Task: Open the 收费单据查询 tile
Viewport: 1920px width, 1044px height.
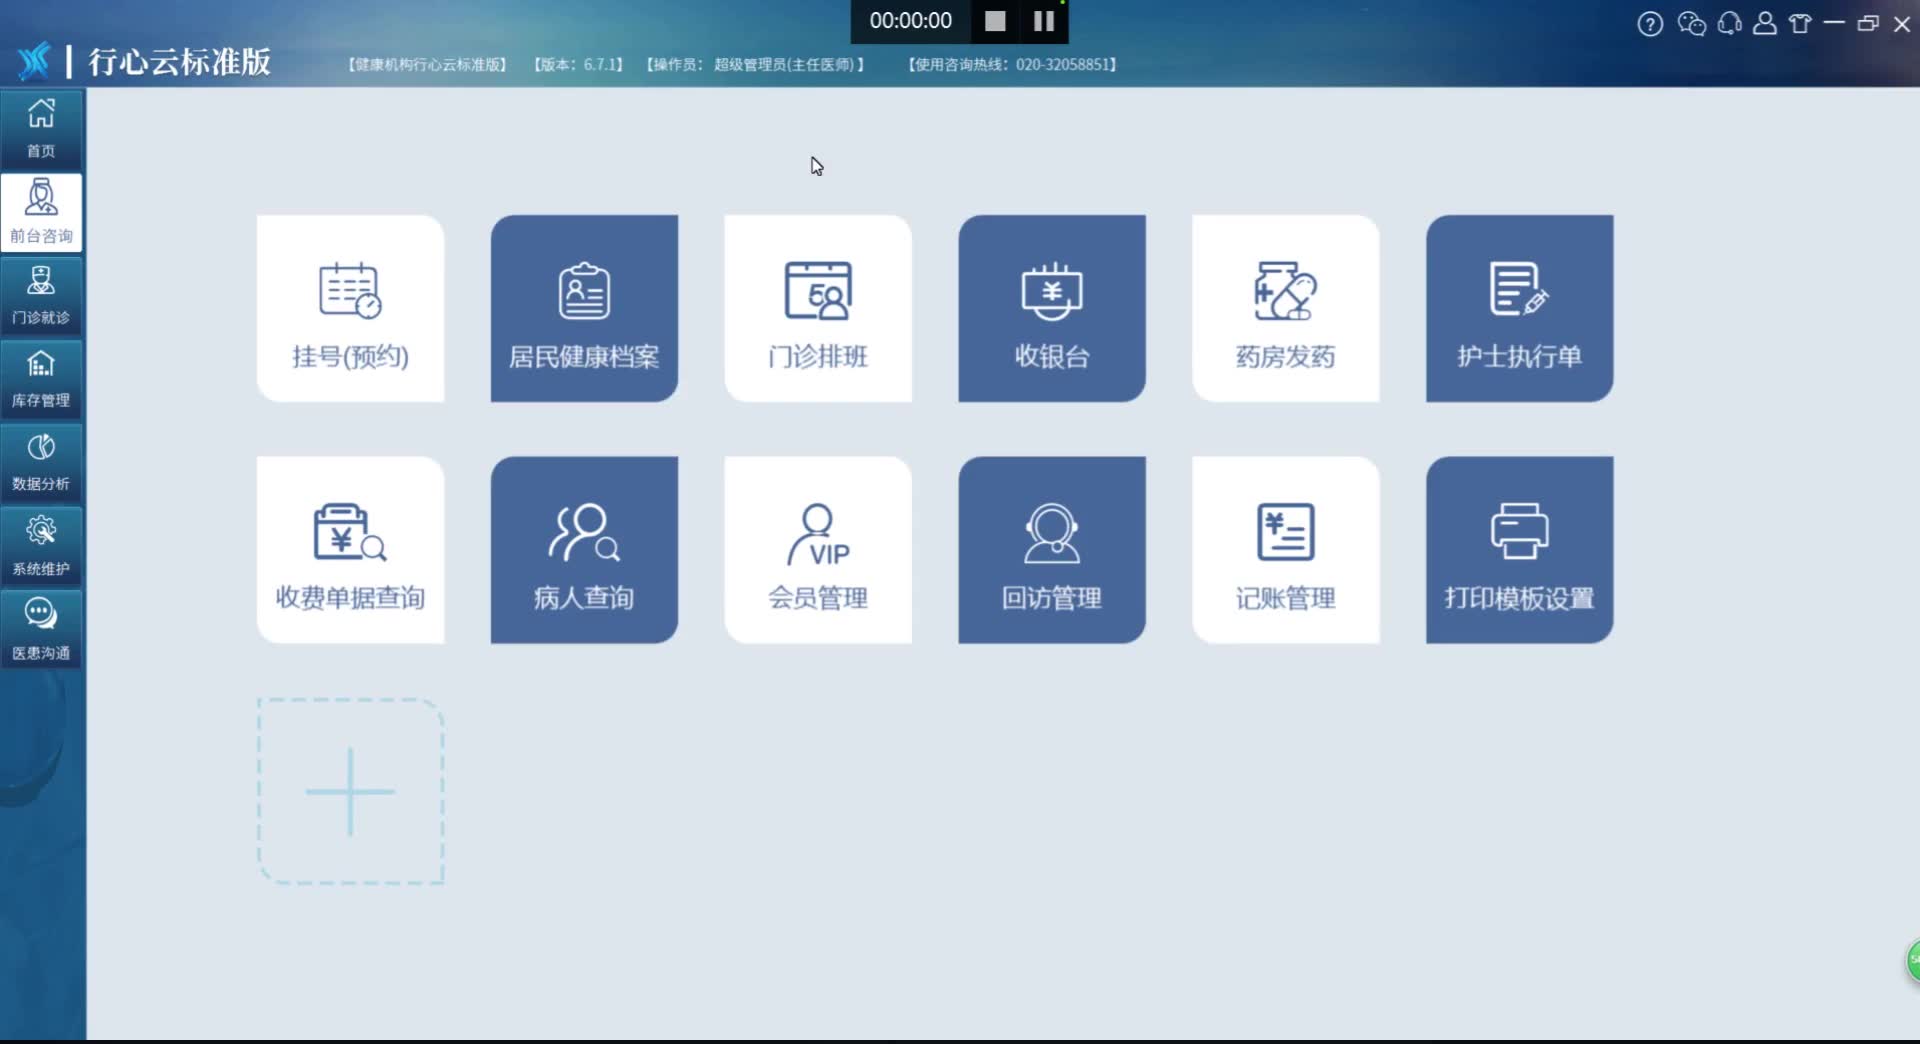Action: pyautogui.click(x=350, y=550)
